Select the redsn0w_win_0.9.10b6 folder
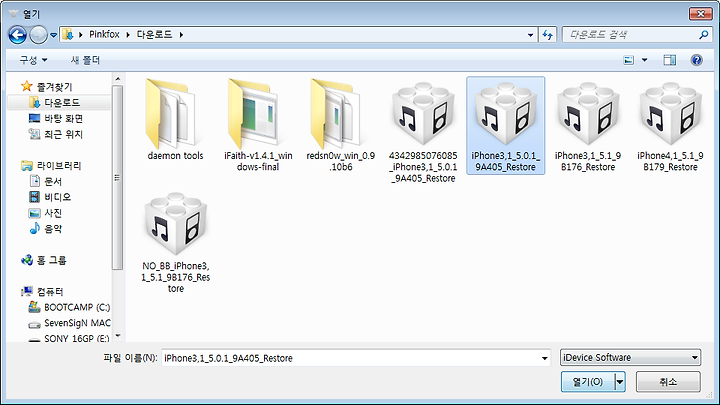Image resolution: width=720 pixels, height=405 pixels. coord(341,124)
